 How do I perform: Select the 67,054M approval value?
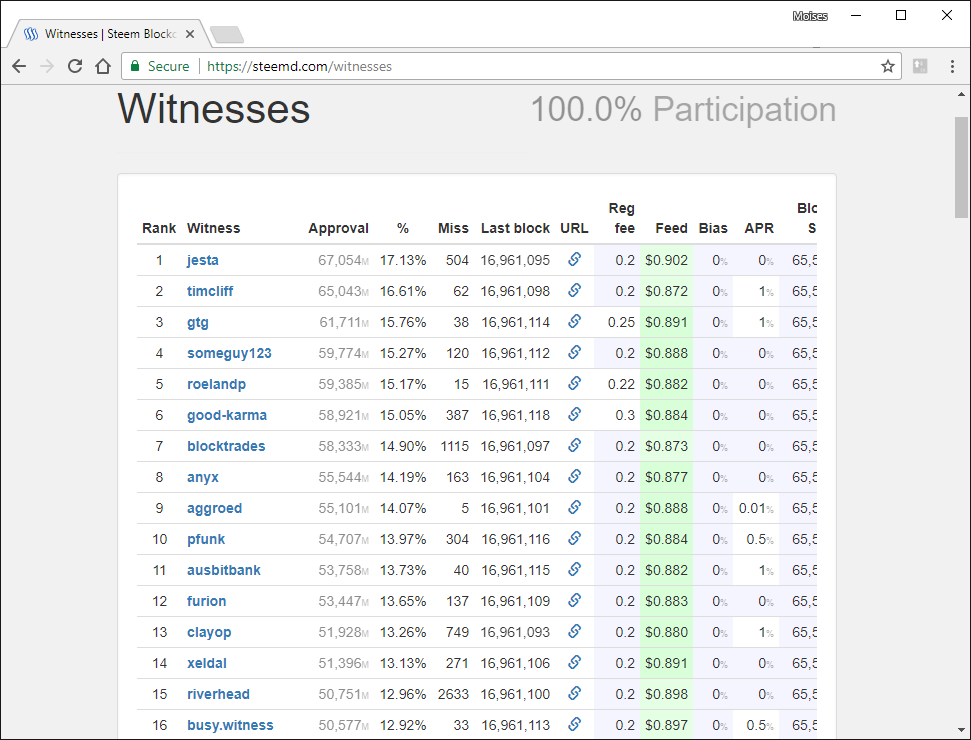(344, 260)
